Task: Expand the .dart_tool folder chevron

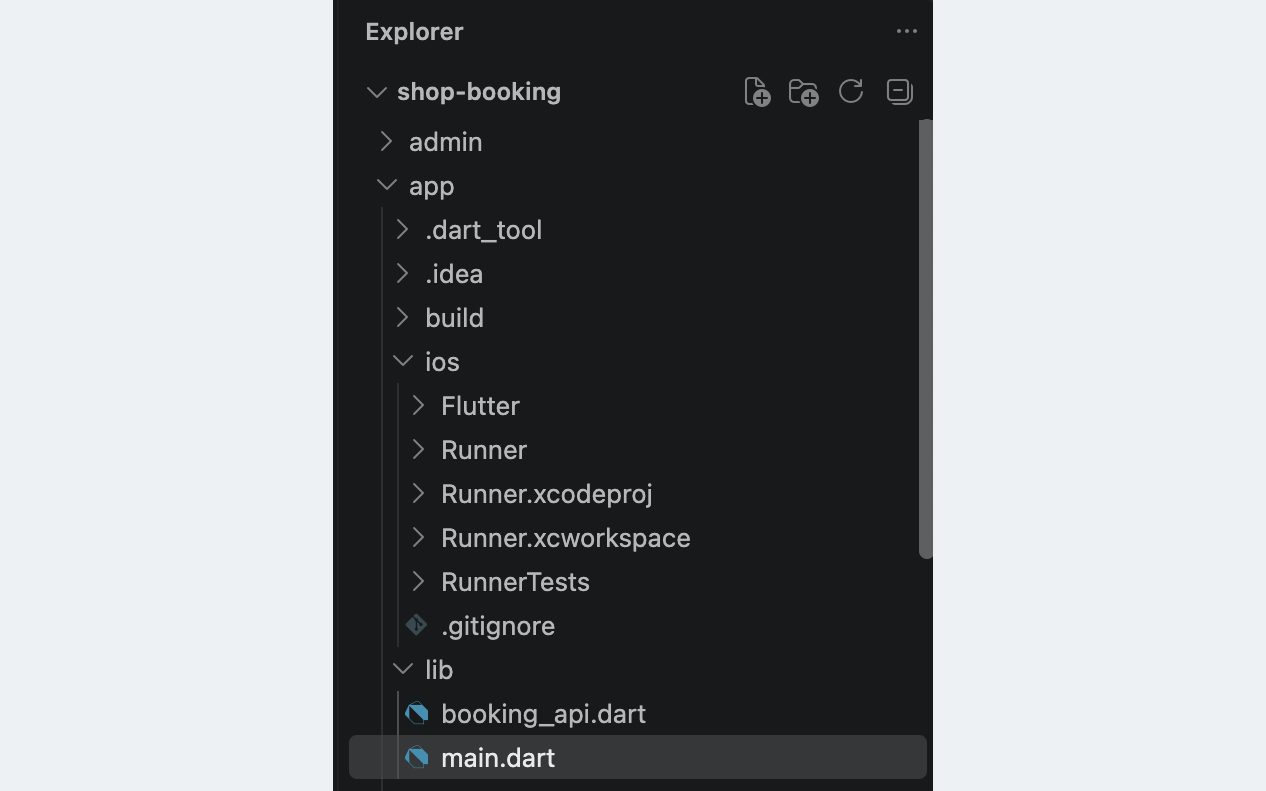Action: [x=403, y=230]
